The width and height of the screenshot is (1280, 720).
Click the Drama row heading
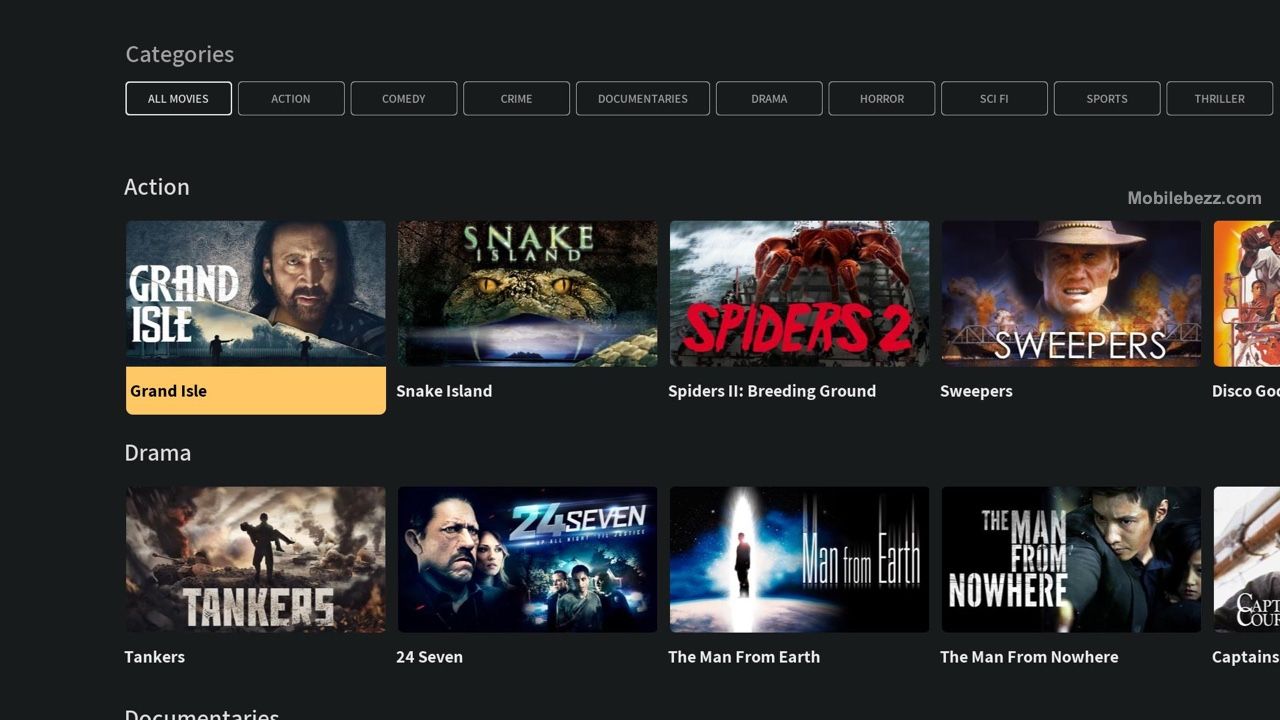[x=157, y=453]
